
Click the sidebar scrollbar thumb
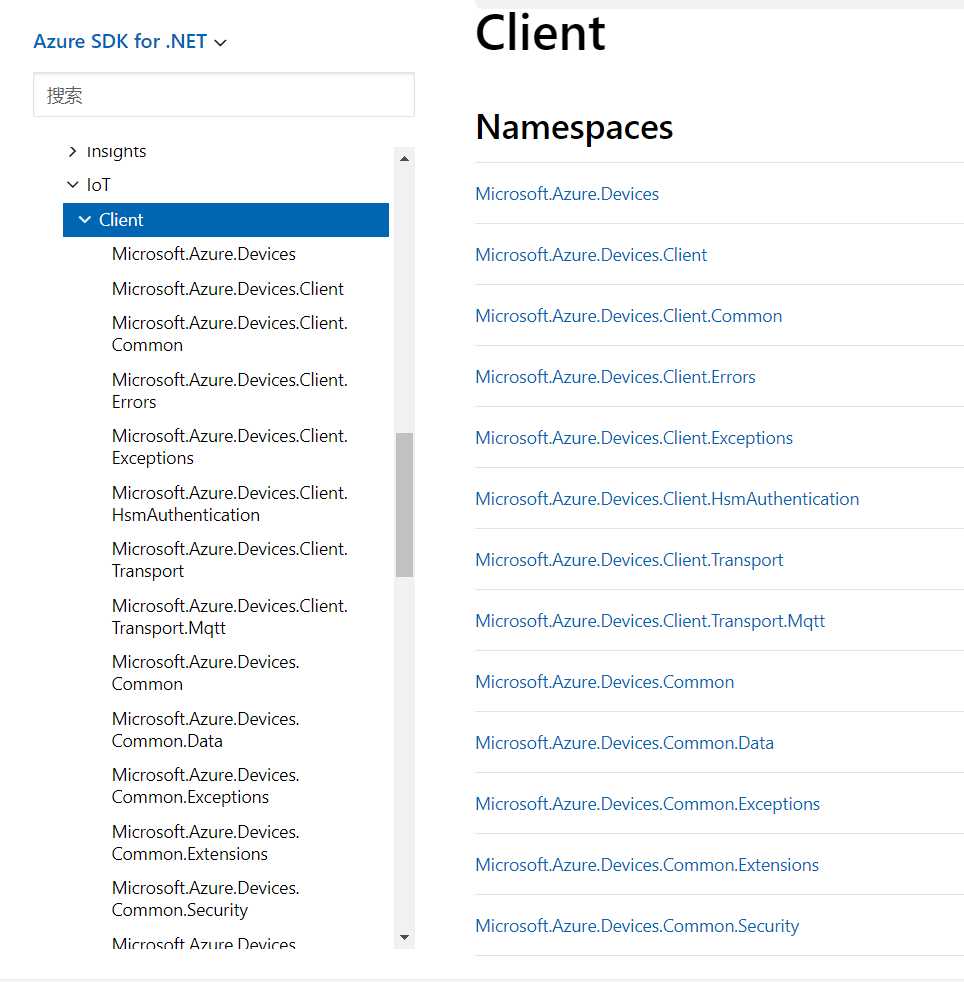[405, 505]
